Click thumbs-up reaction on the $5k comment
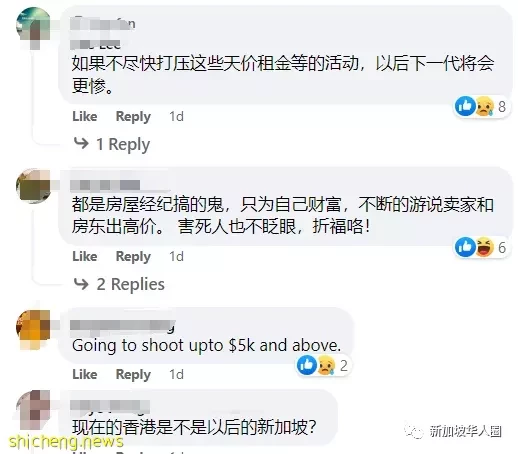Image resolution: width=518 pixels, height=454 pixels. click(x=307, y=365)
